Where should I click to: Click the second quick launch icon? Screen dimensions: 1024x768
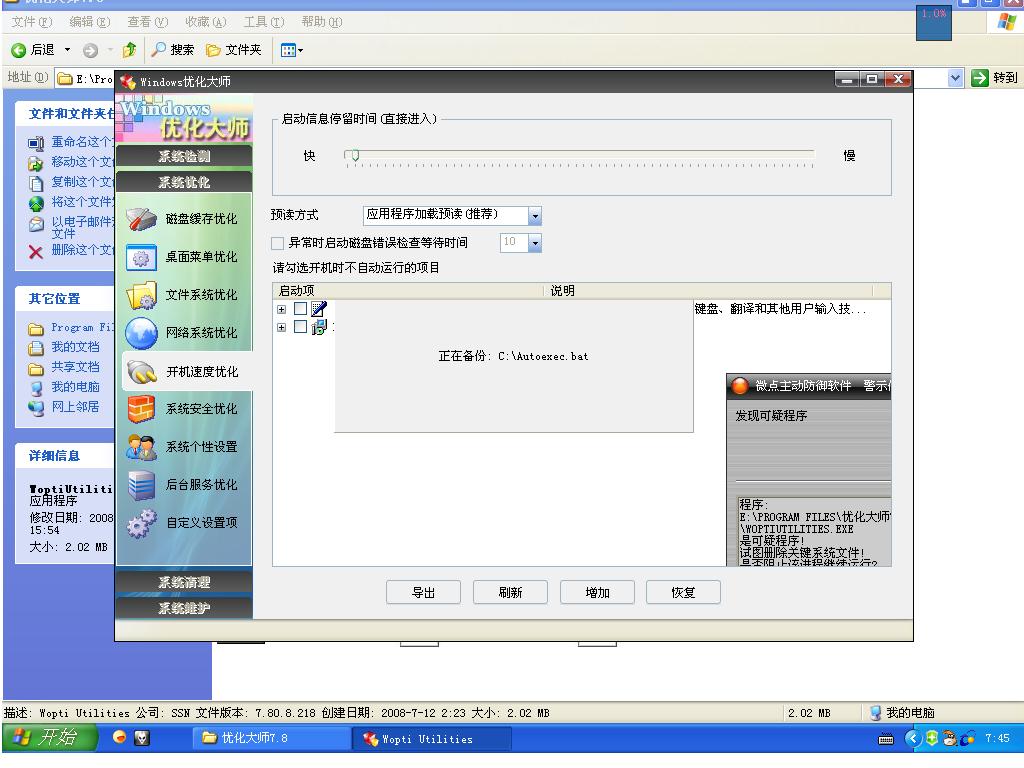point(142,738)
